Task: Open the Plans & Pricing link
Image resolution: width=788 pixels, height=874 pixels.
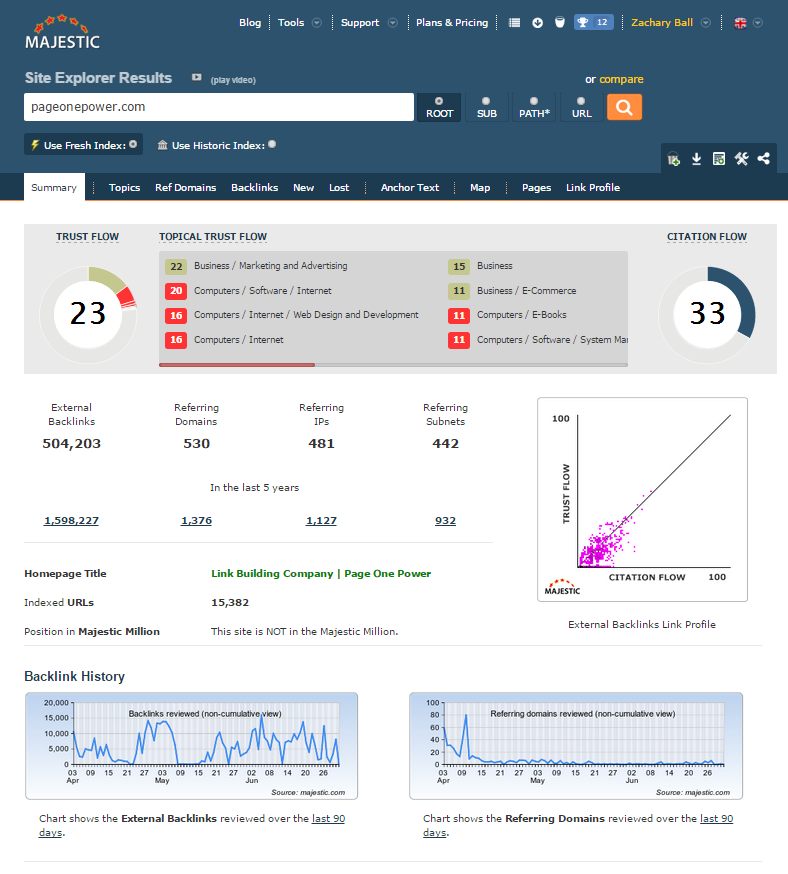Action: (452, 23)
